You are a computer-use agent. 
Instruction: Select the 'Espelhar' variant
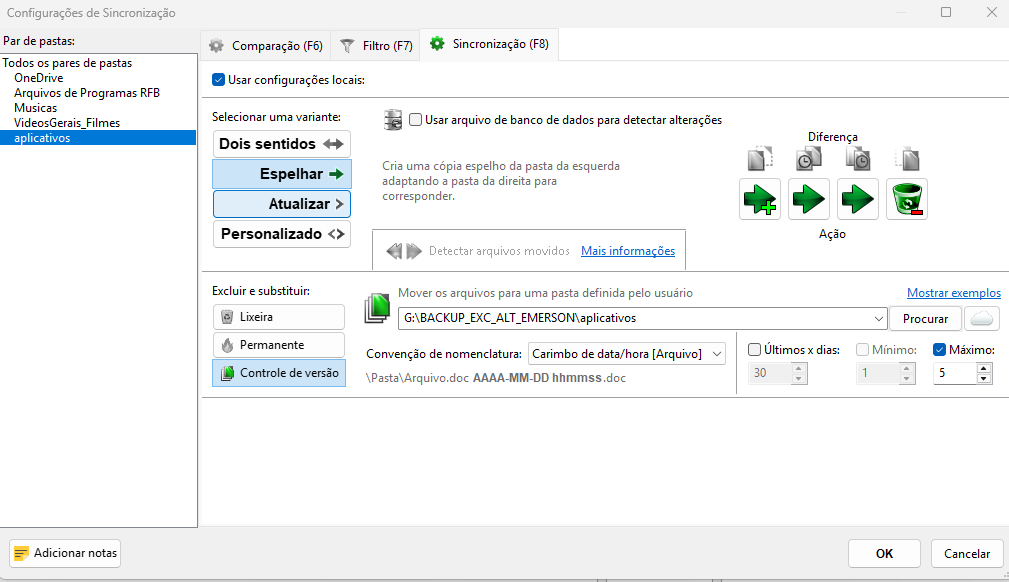(x=282, y=174)
